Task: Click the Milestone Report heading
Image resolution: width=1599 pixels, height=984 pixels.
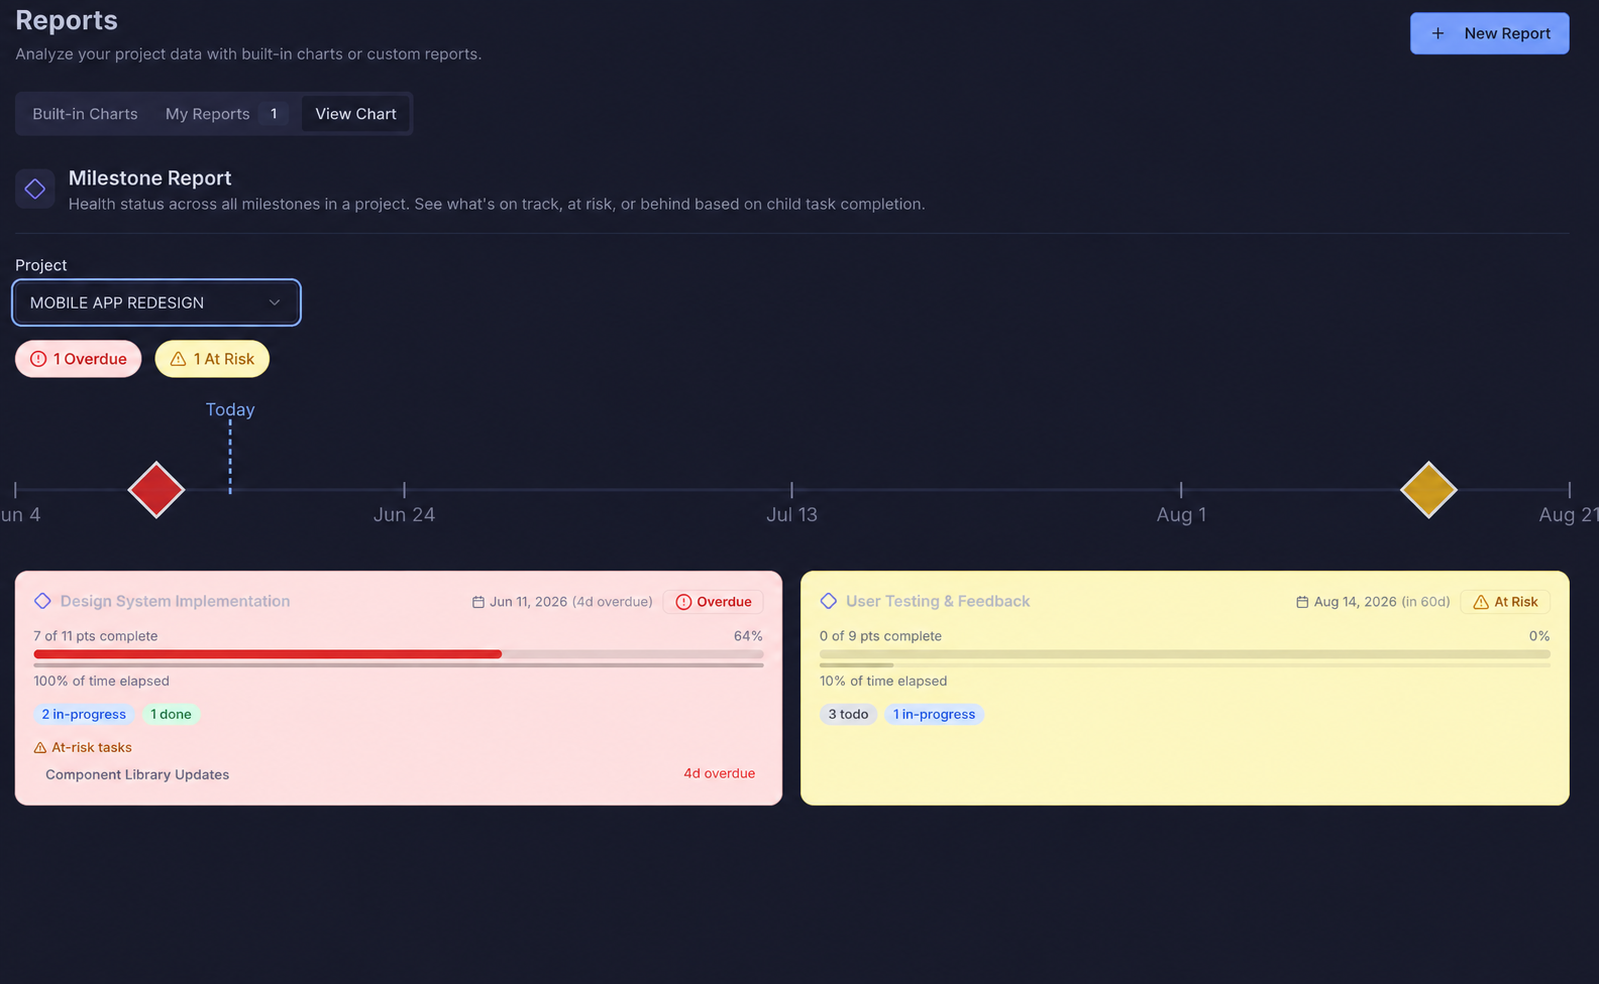Action: point(150,178)
